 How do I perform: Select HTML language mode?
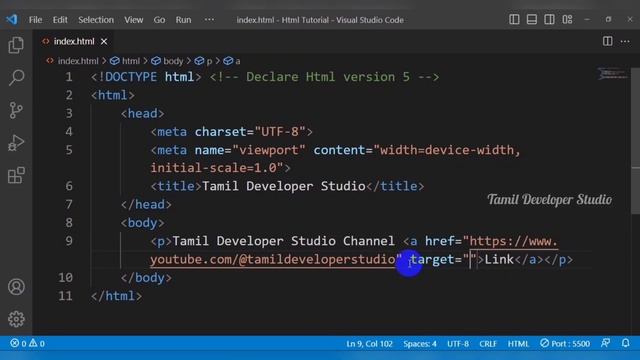point(518,344)
